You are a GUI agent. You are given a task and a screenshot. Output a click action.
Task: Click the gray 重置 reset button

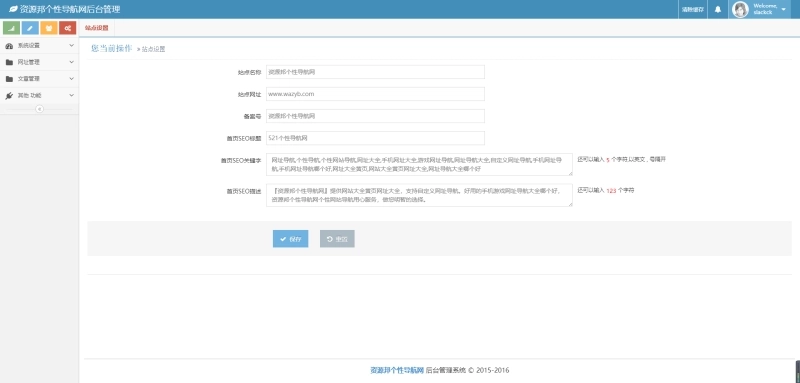coord(337,239)
